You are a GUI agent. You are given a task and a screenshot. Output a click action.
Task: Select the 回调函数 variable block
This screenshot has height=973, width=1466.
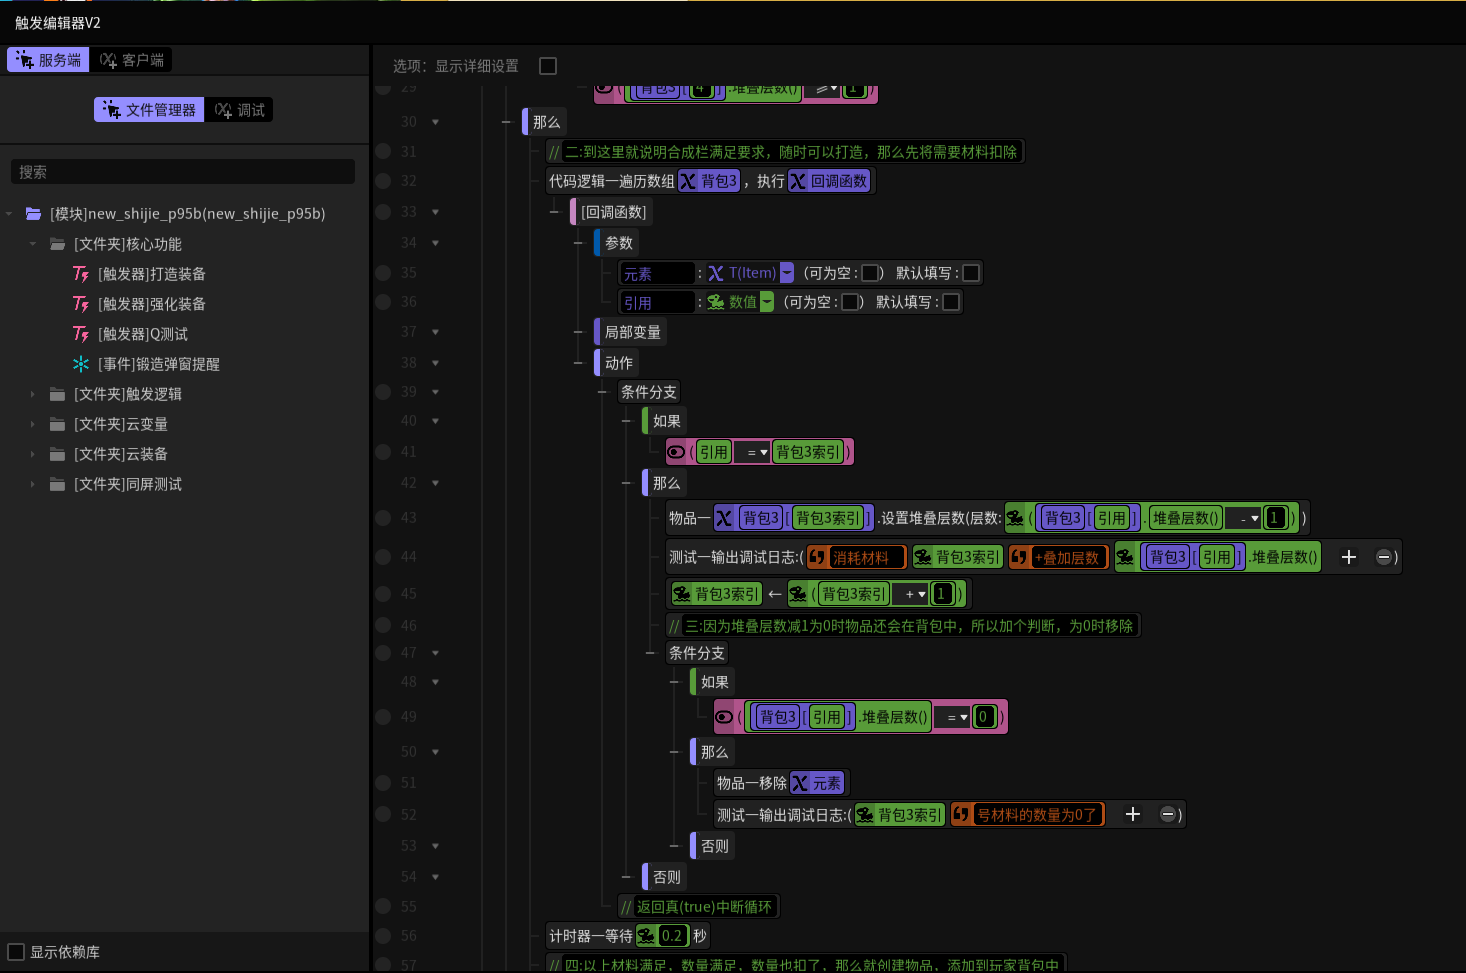[x=829, y=181]
